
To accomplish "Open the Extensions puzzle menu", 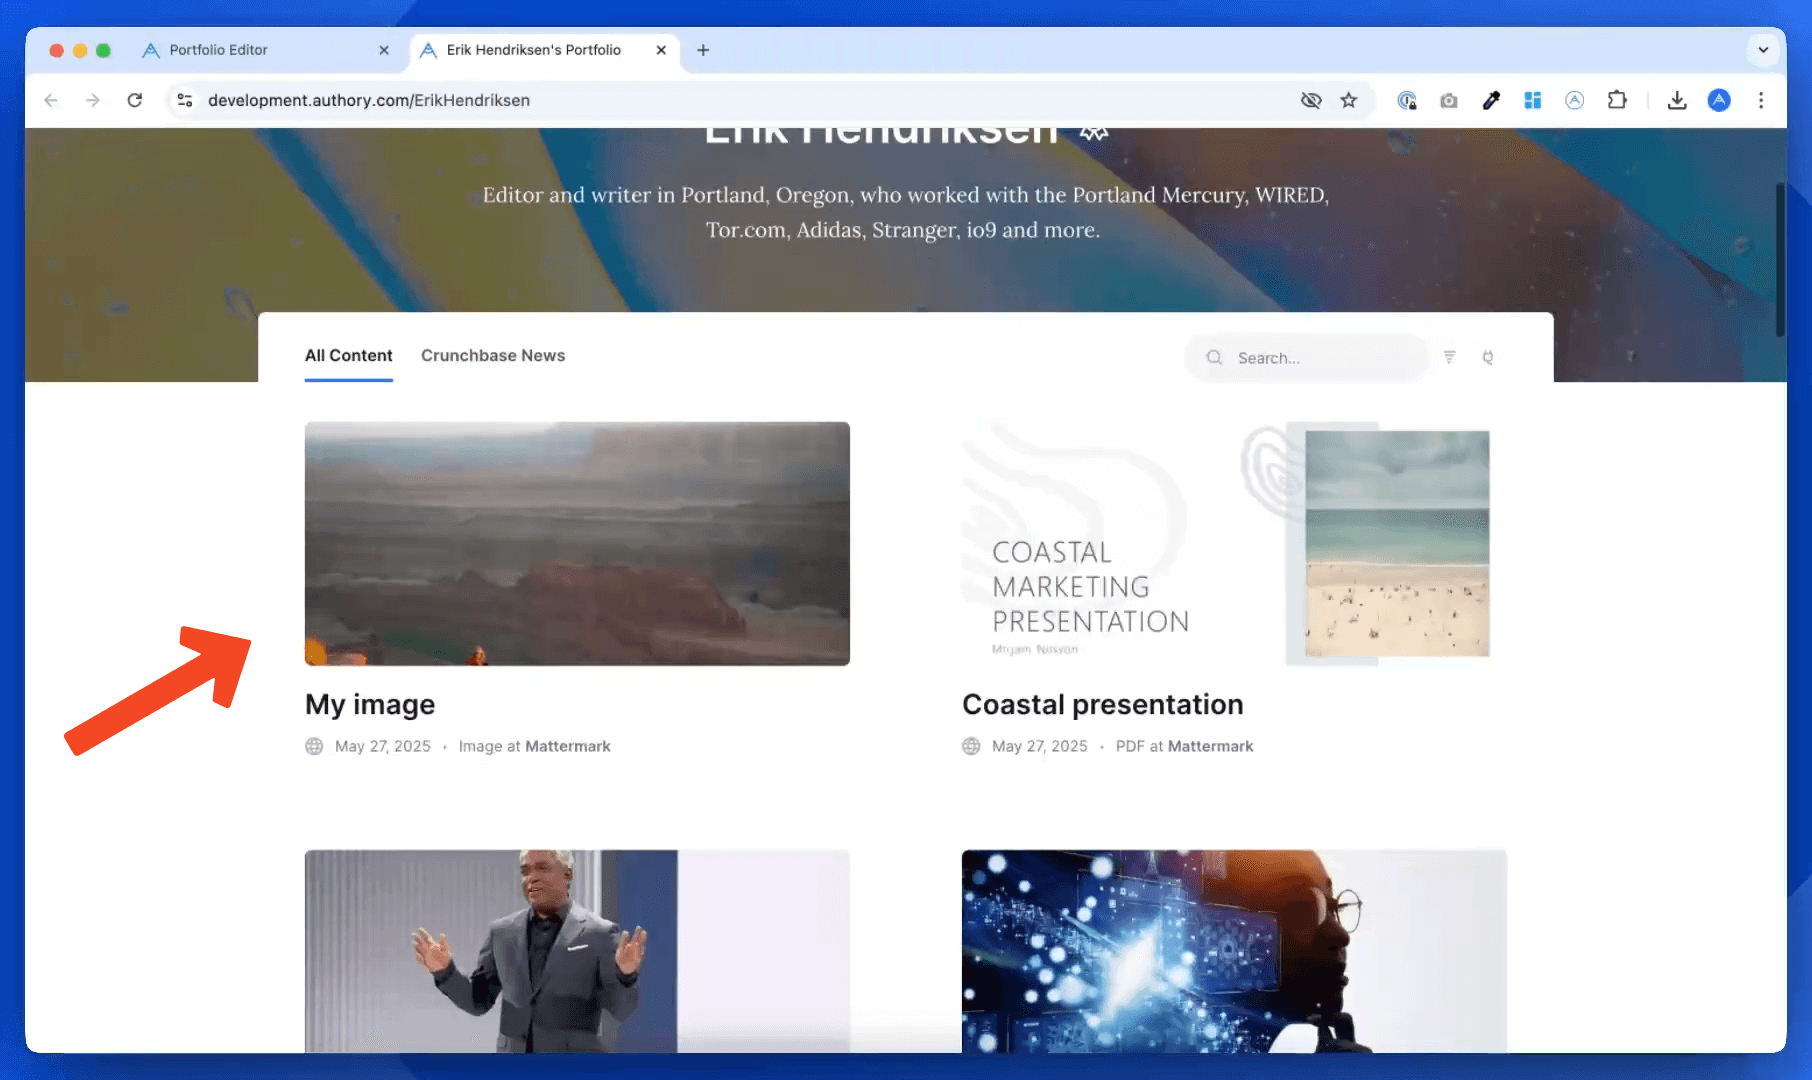I will [1617, 100].
